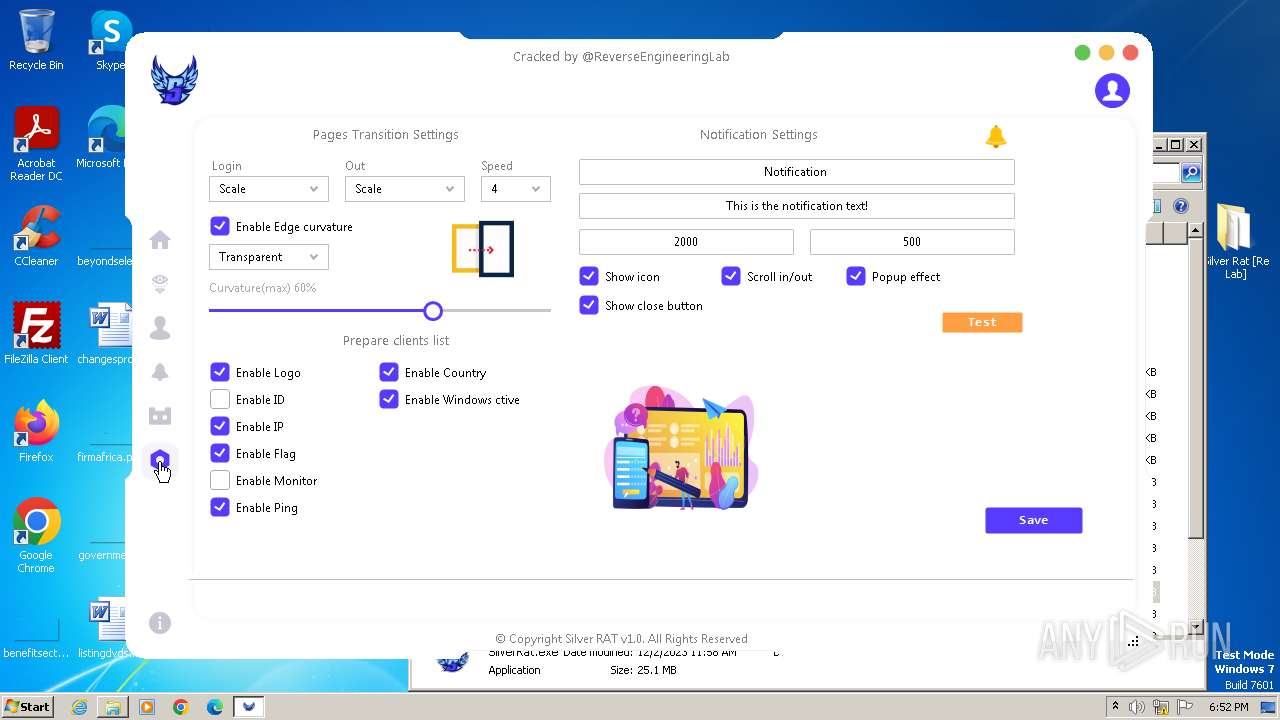
Task: Open Recycle Bin desktop icon
Action: tap(36, 40)
